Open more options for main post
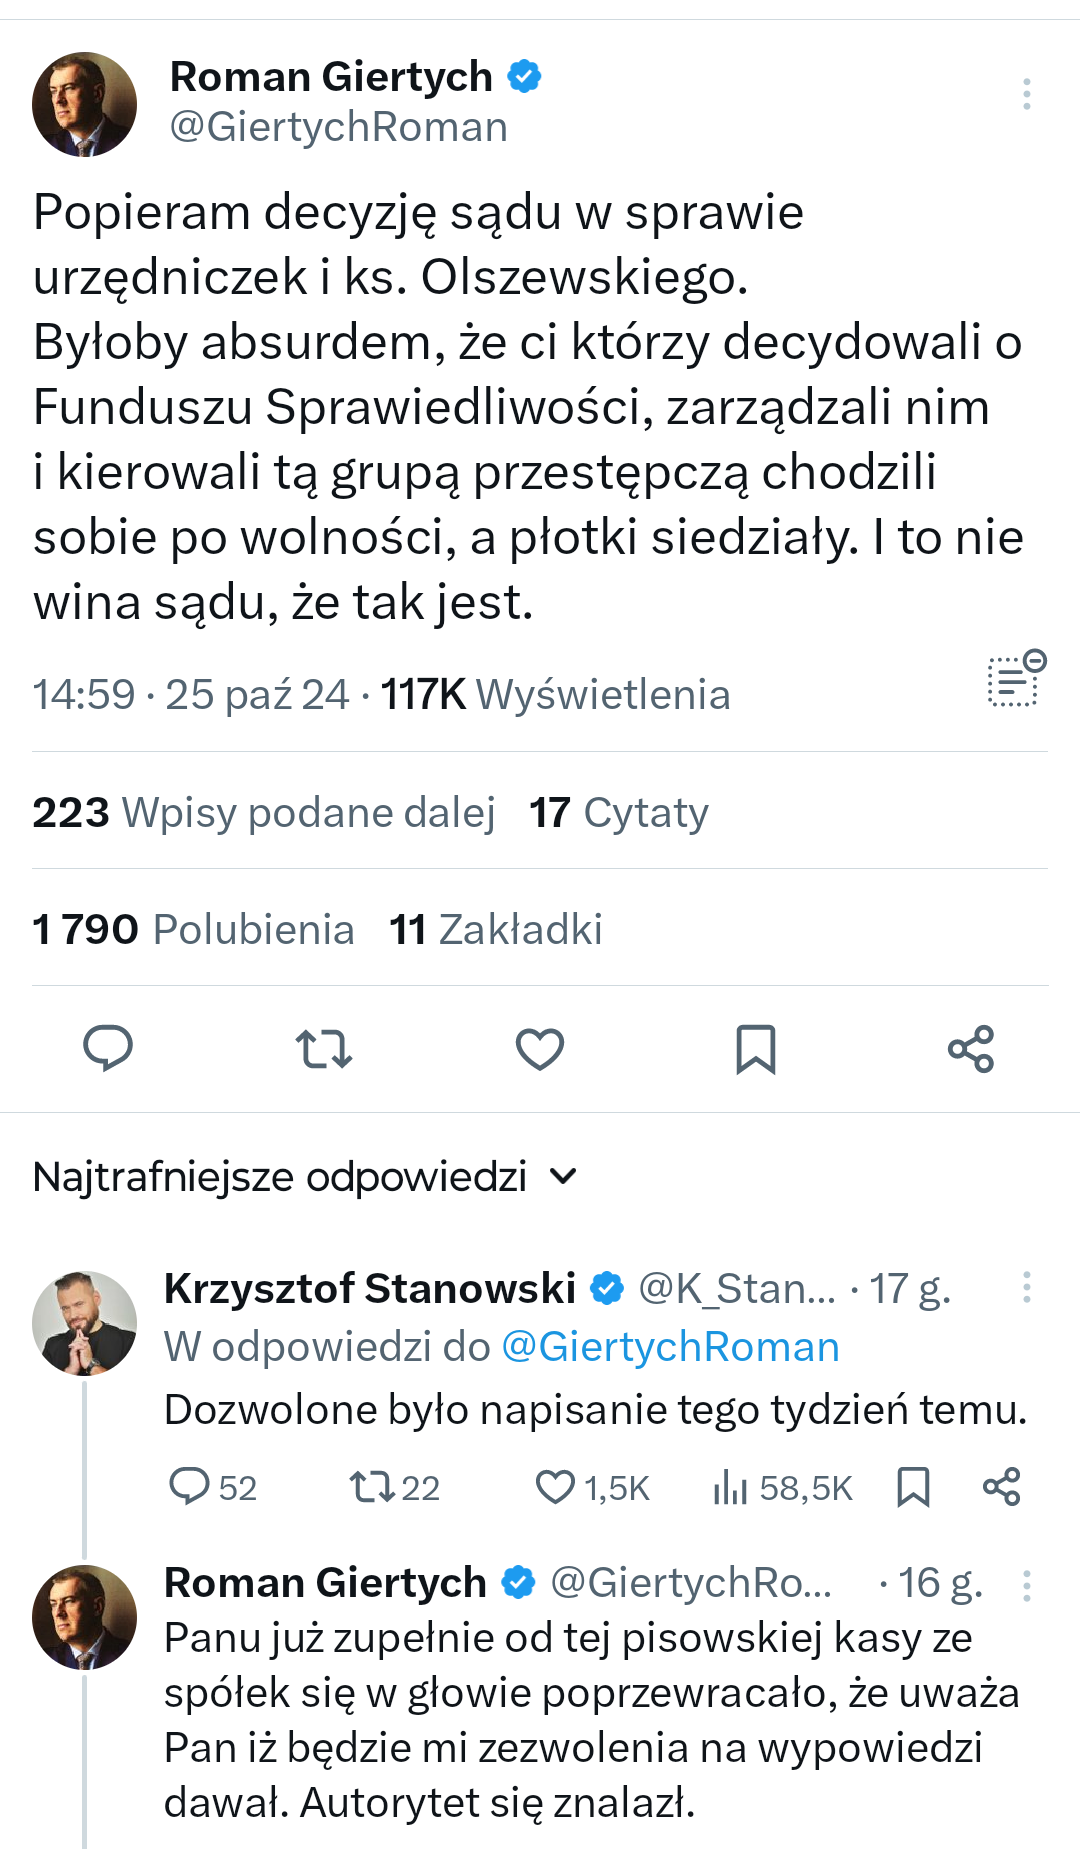The height and width of the screenshot is (1849, 1080). pyautogui.click(x=1026, y=94)
